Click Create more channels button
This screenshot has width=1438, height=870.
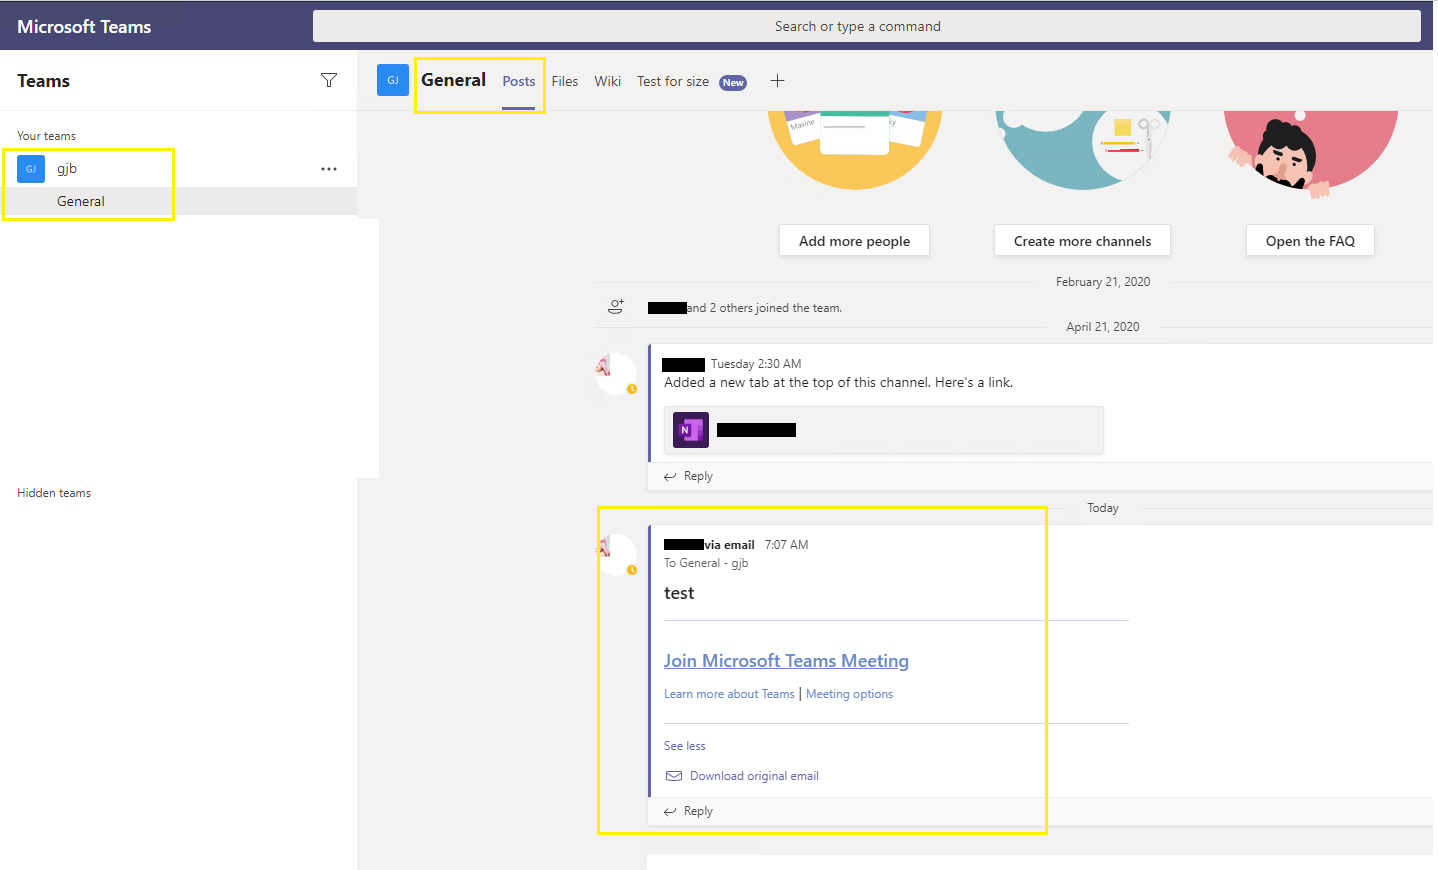coord(1082,241)
